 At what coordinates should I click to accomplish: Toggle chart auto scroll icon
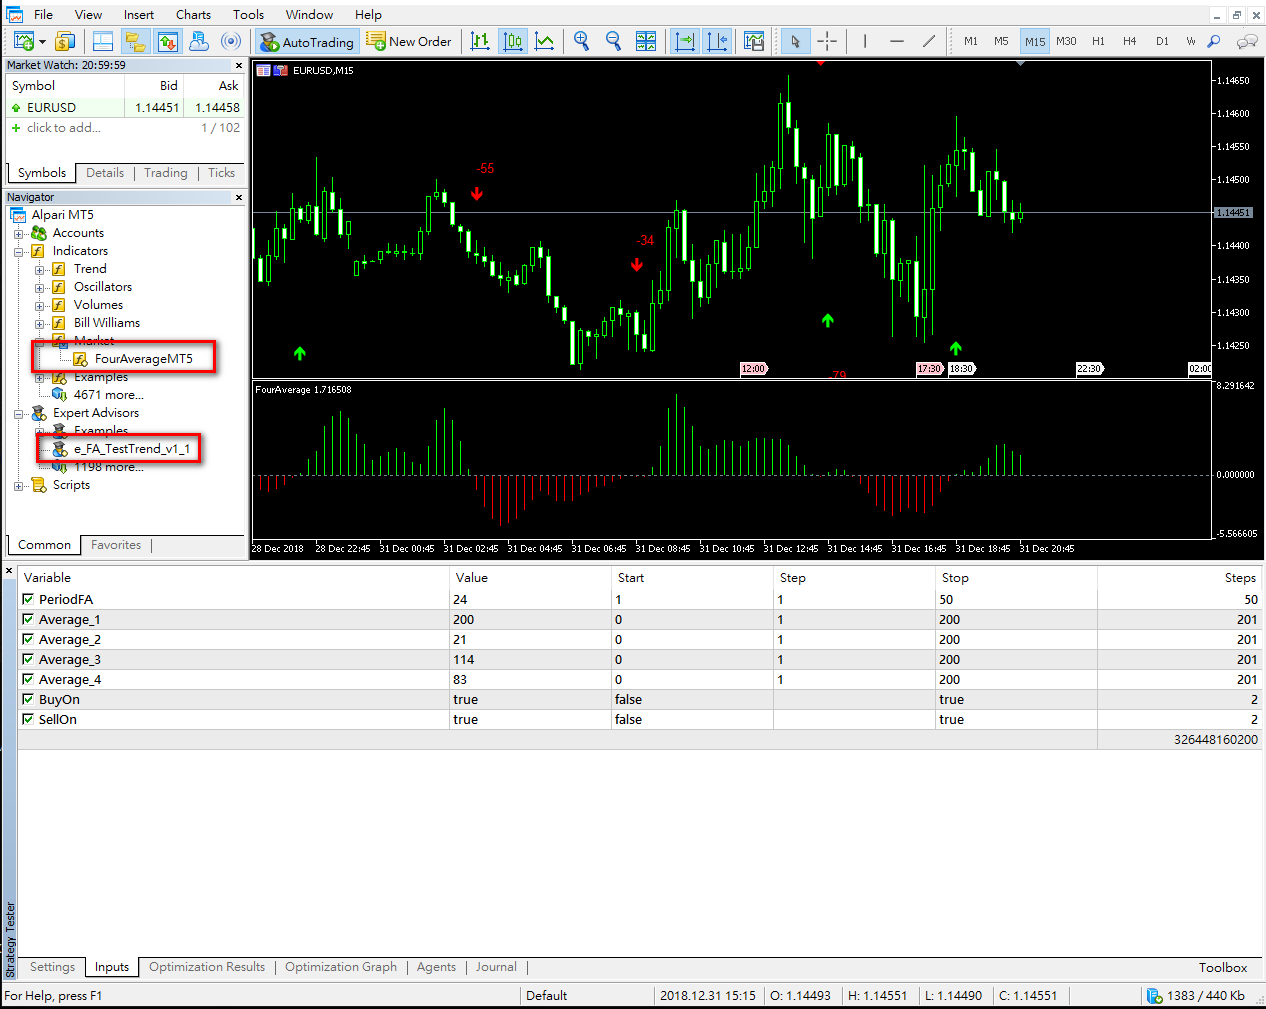click(685, 41)
